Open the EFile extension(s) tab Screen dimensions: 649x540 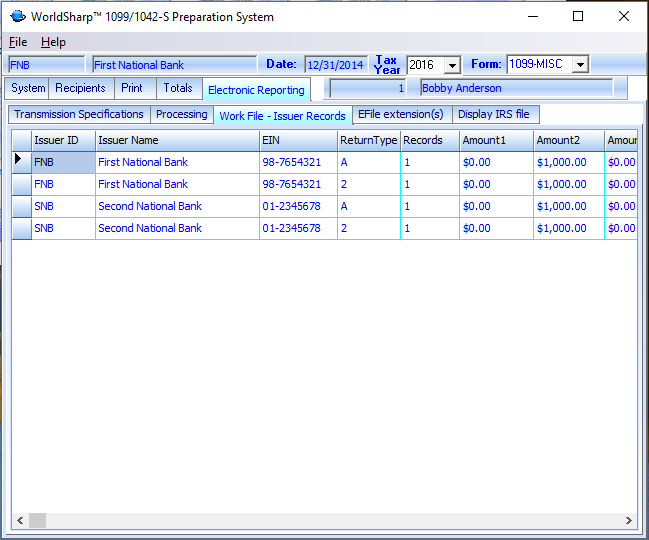click(x=400, y=115)
